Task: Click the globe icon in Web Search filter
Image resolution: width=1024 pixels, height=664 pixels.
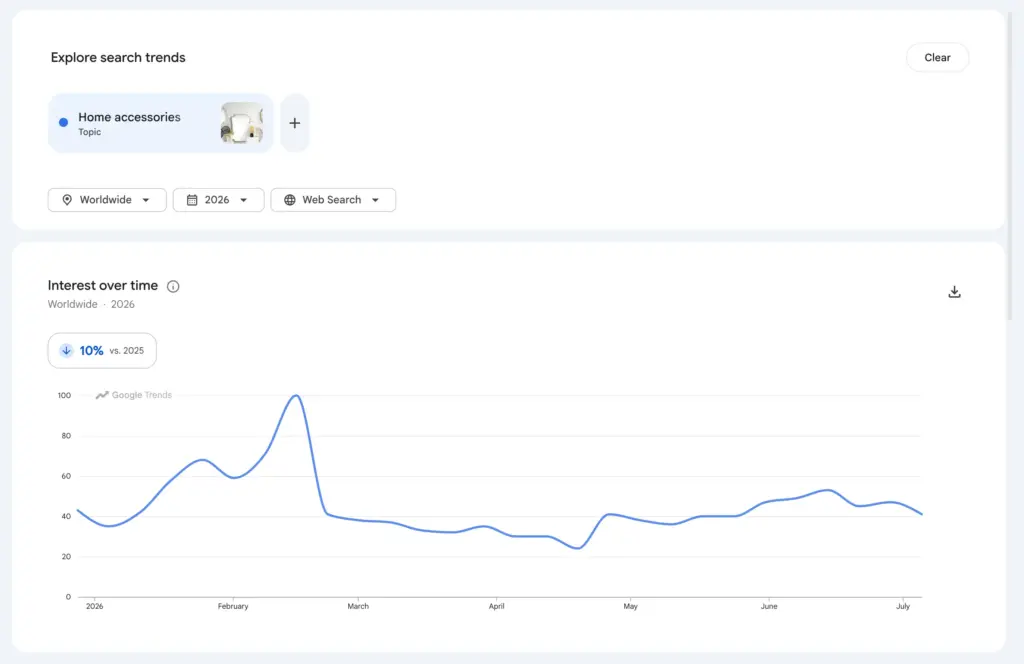Action: (289, 200)
